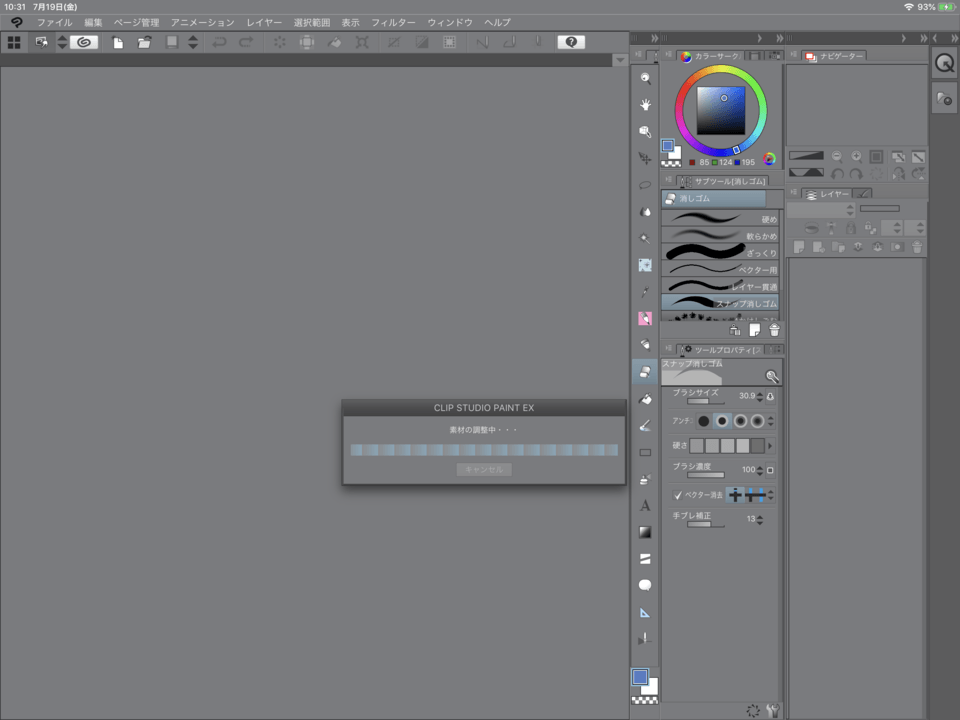
Task: Click inside the color wheel square
Action: click(720, 110)
